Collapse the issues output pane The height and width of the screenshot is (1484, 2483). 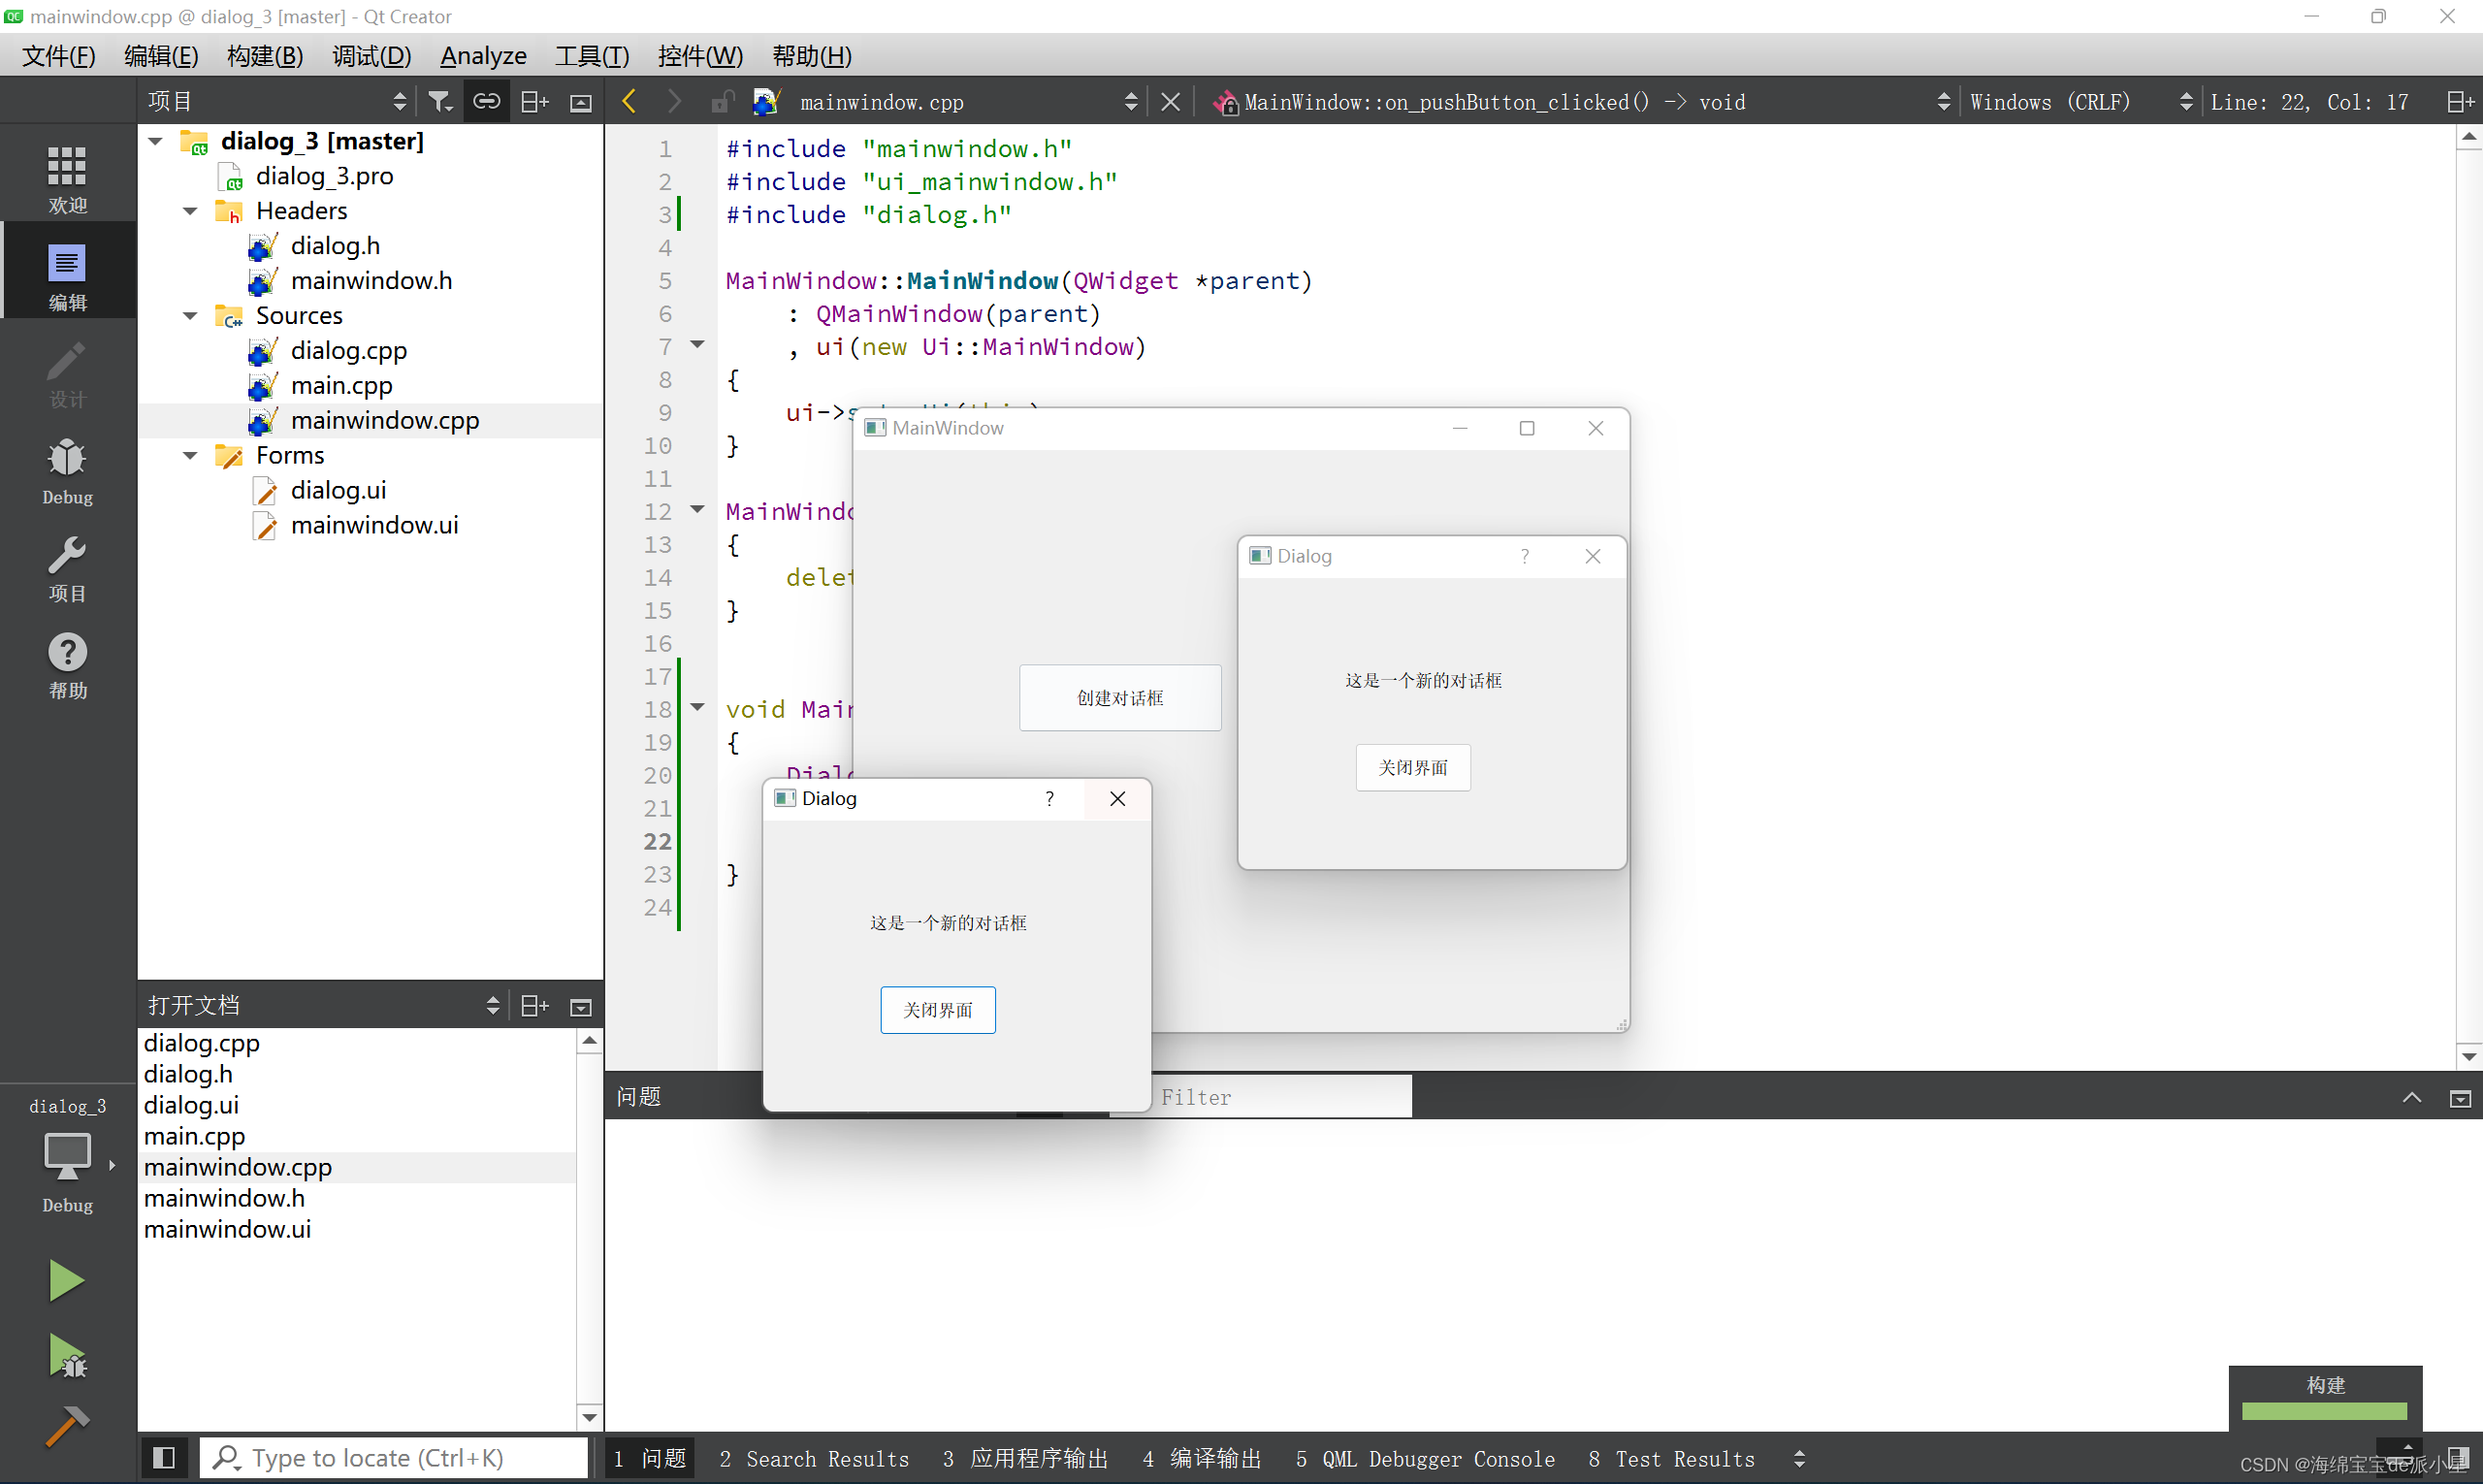coord(2412,1098)
